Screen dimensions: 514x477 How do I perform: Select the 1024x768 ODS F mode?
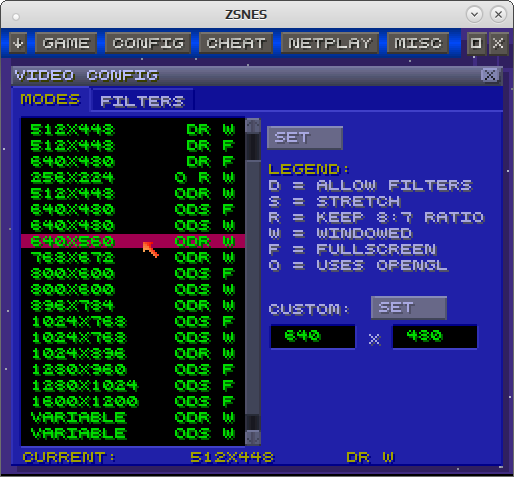click(x=133, y=321)
